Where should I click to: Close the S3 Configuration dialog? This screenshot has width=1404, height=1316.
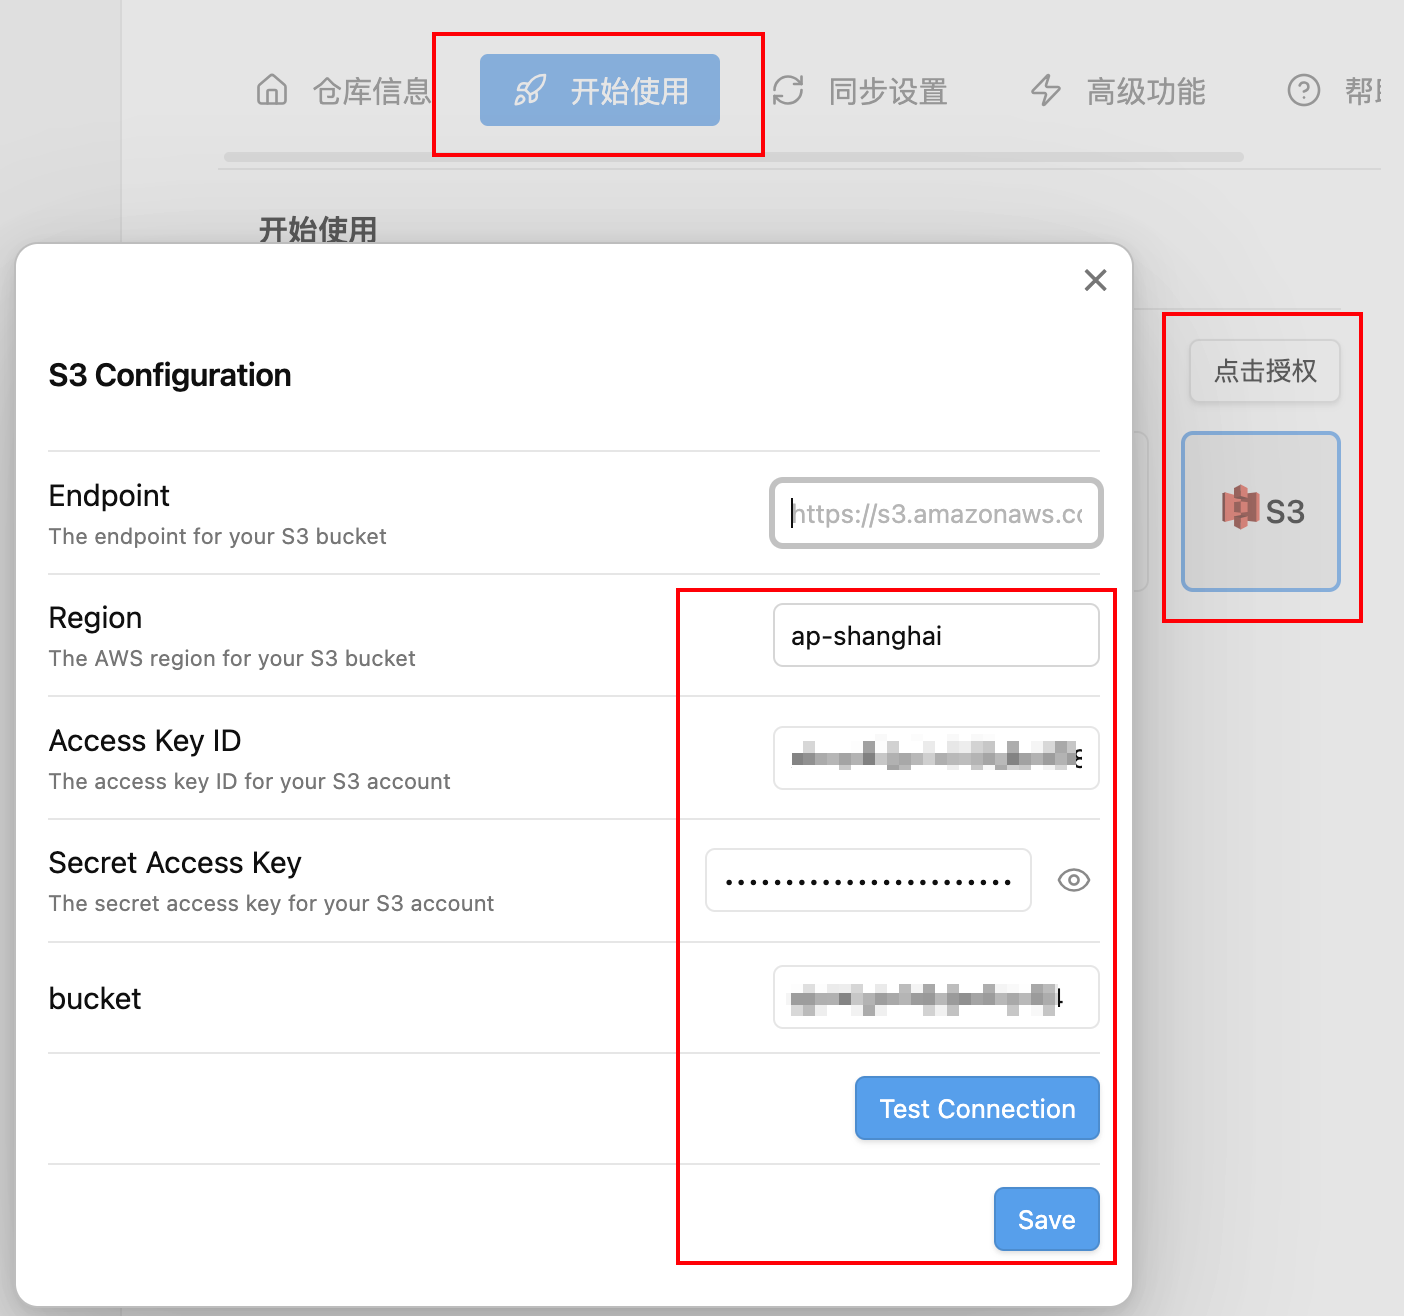click(x=1095, y=280)
